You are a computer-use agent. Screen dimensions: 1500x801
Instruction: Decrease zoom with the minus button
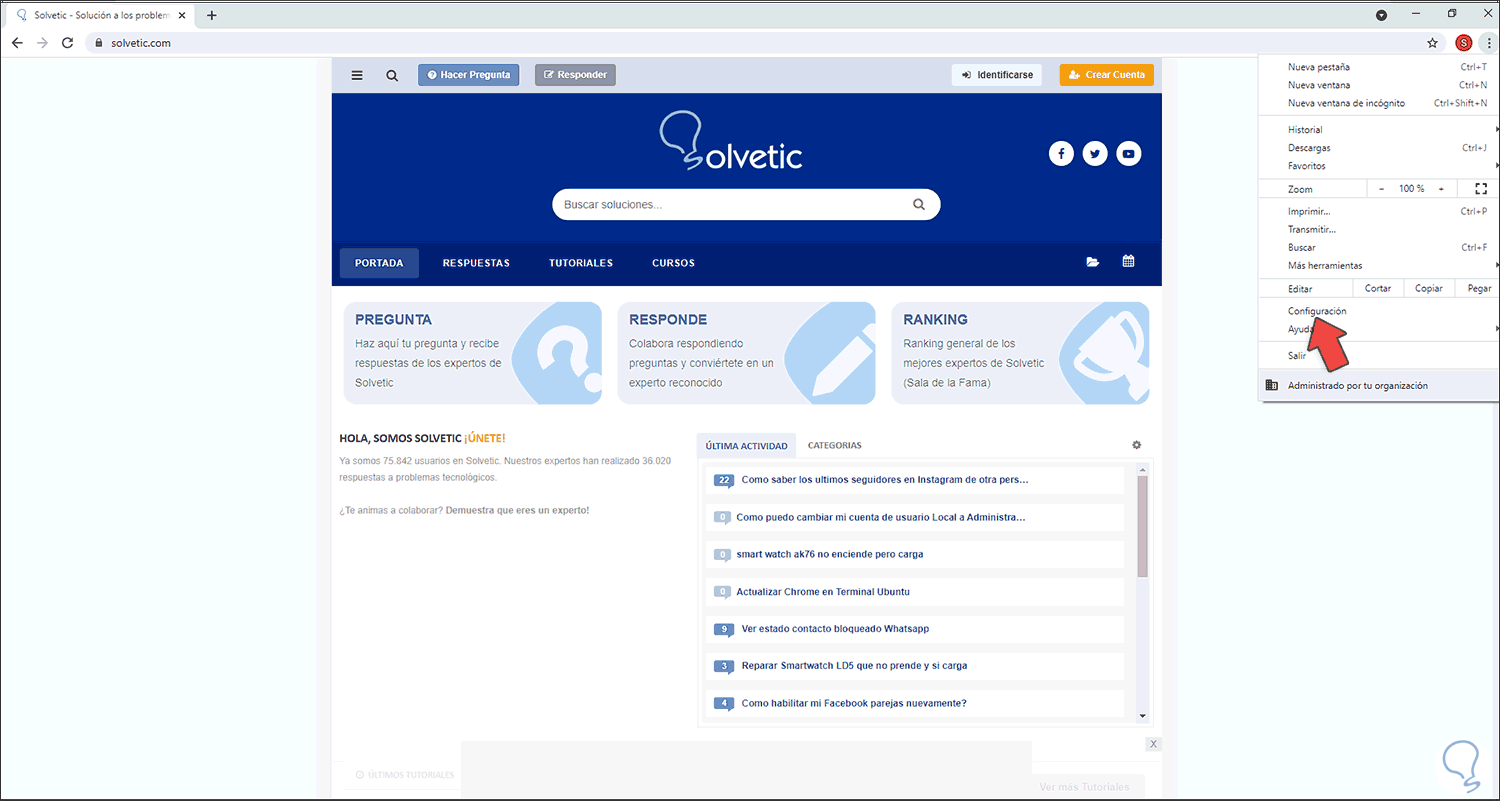[1382, 189]
